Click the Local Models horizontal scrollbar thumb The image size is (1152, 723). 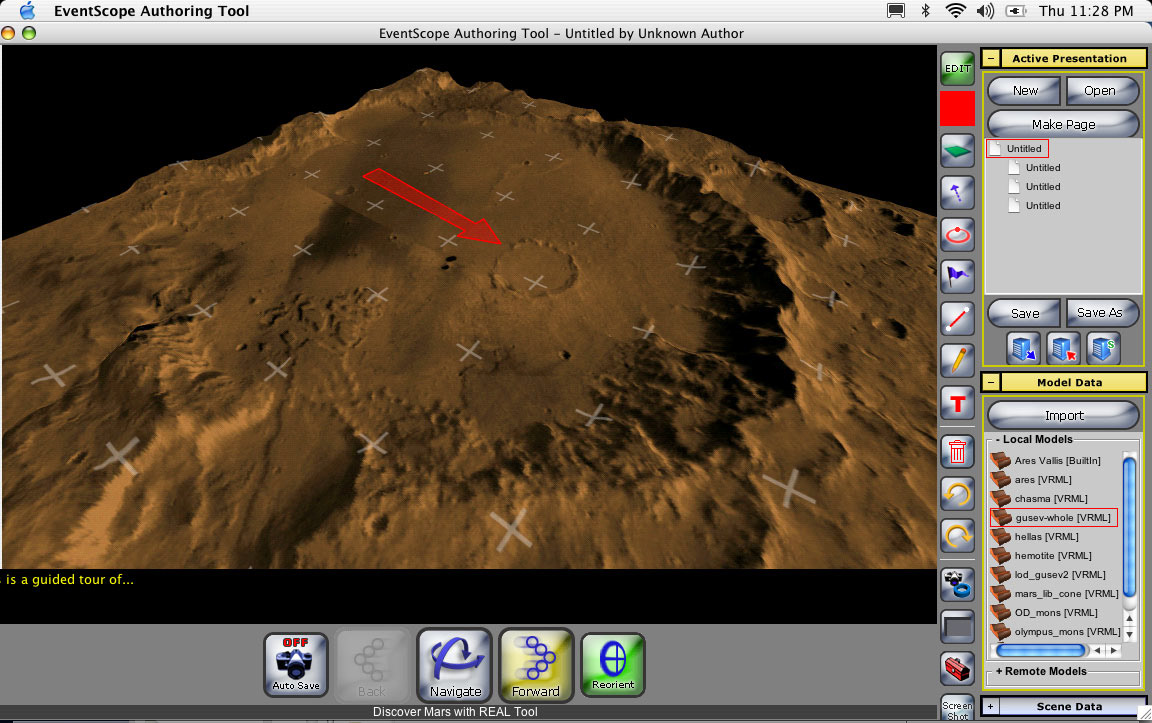1041,650
